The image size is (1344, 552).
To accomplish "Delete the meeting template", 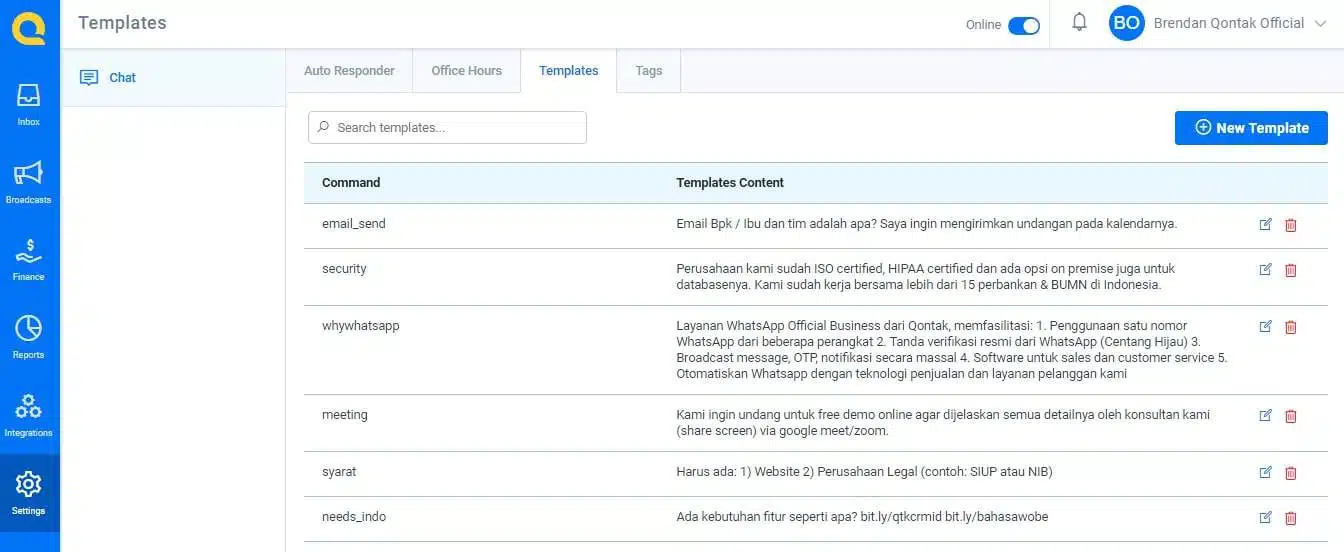I will coord(1290,416).
